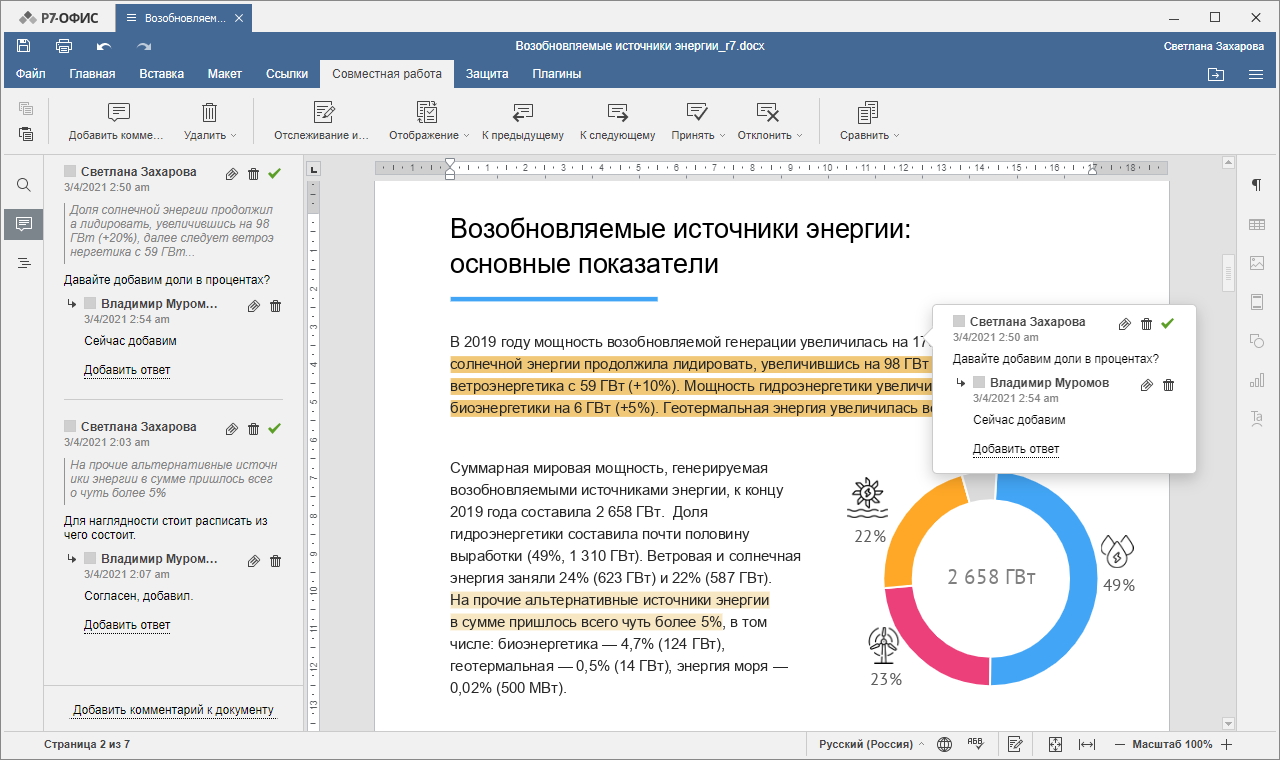Fit page to screen in the status bar
The height and width of the screenshot is (760, 1280).
click(1055, 744)
